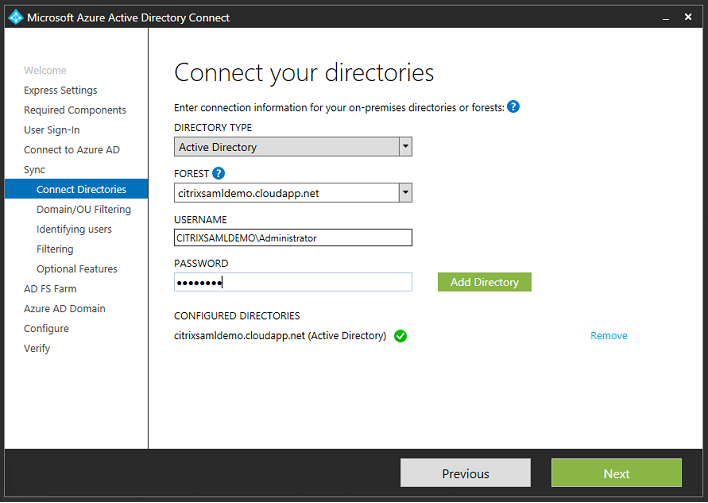Click the Azure AD Connect title bar logo
The width and height of the screenshot is (708, 503).
tap(15, 17)
